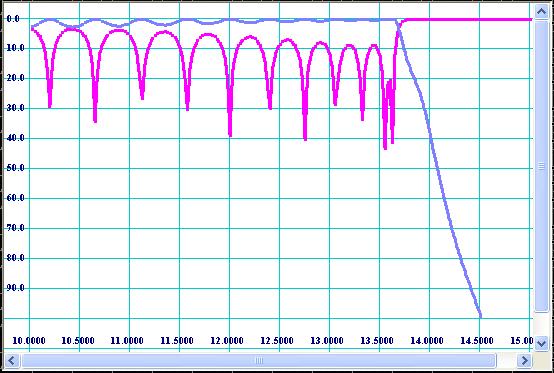Select the 10.0000 x-axis label
The height and width of the screenshot is (373, 554).
click(x=29, y=341)
